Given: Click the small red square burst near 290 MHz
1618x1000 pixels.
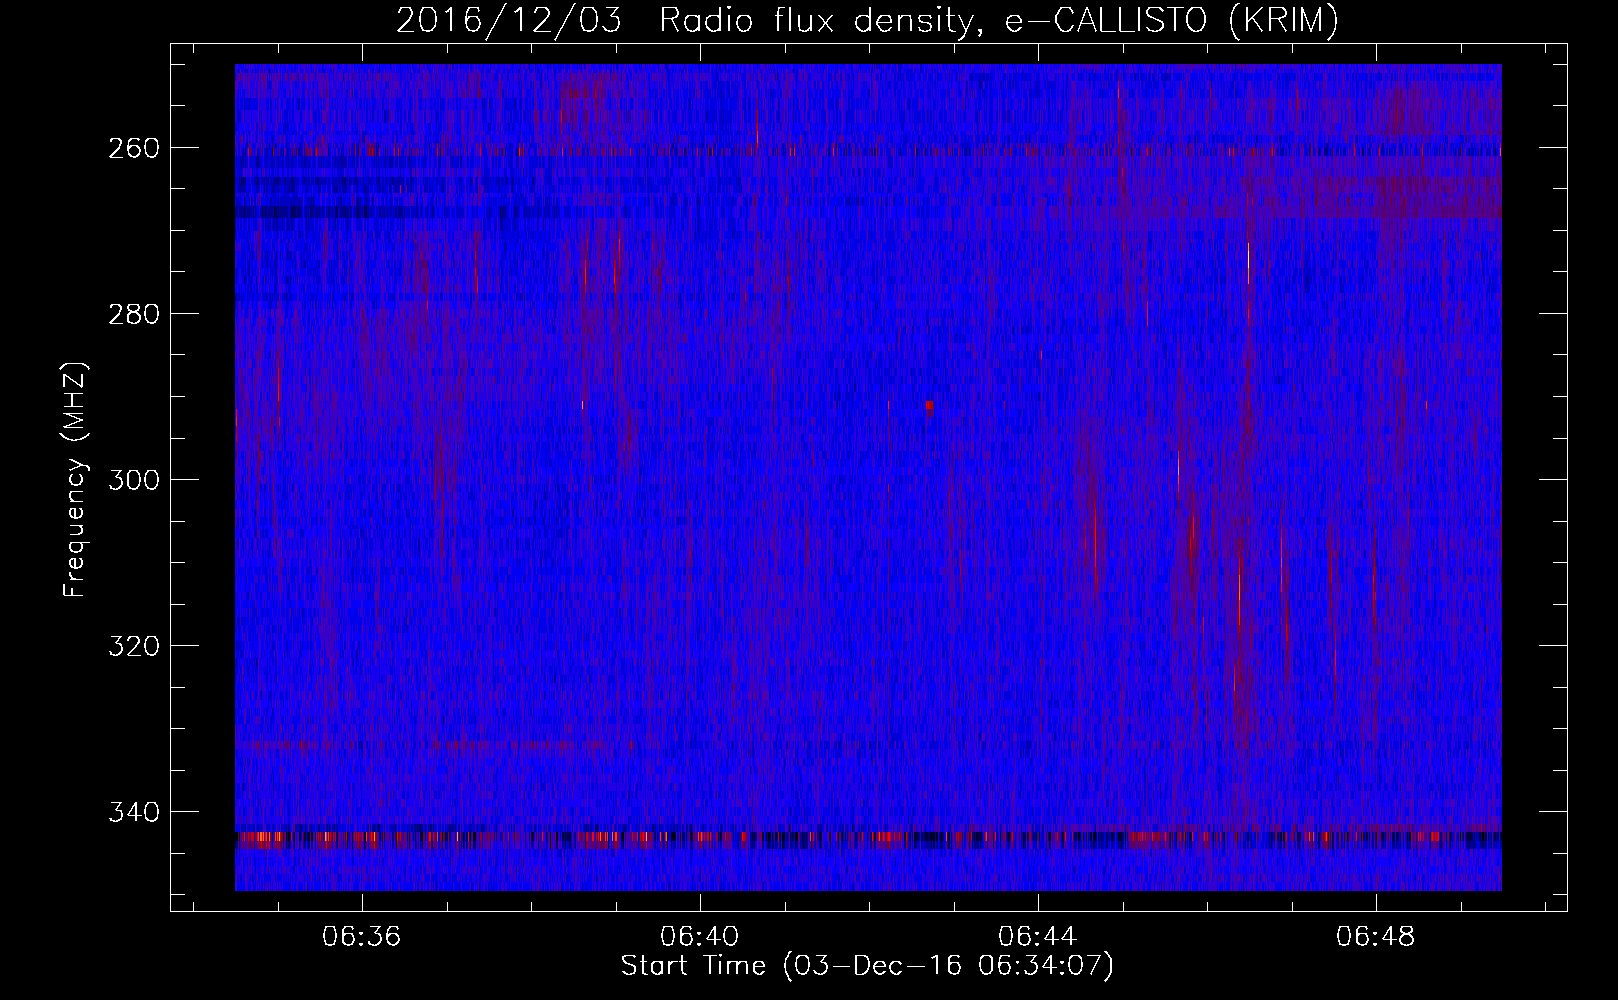Looking at the screenshot, I should 930,407.
